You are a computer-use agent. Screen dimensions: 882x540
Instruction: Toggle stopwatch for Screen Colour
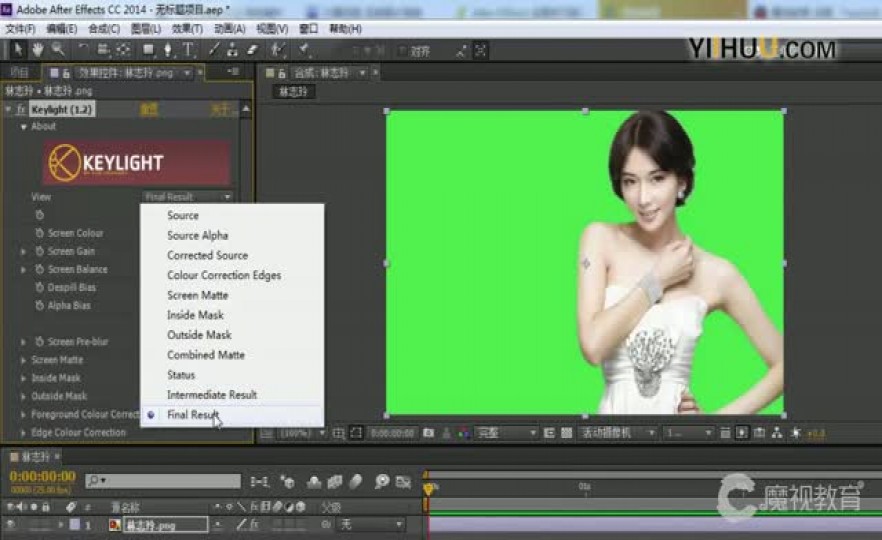[39, 233]
